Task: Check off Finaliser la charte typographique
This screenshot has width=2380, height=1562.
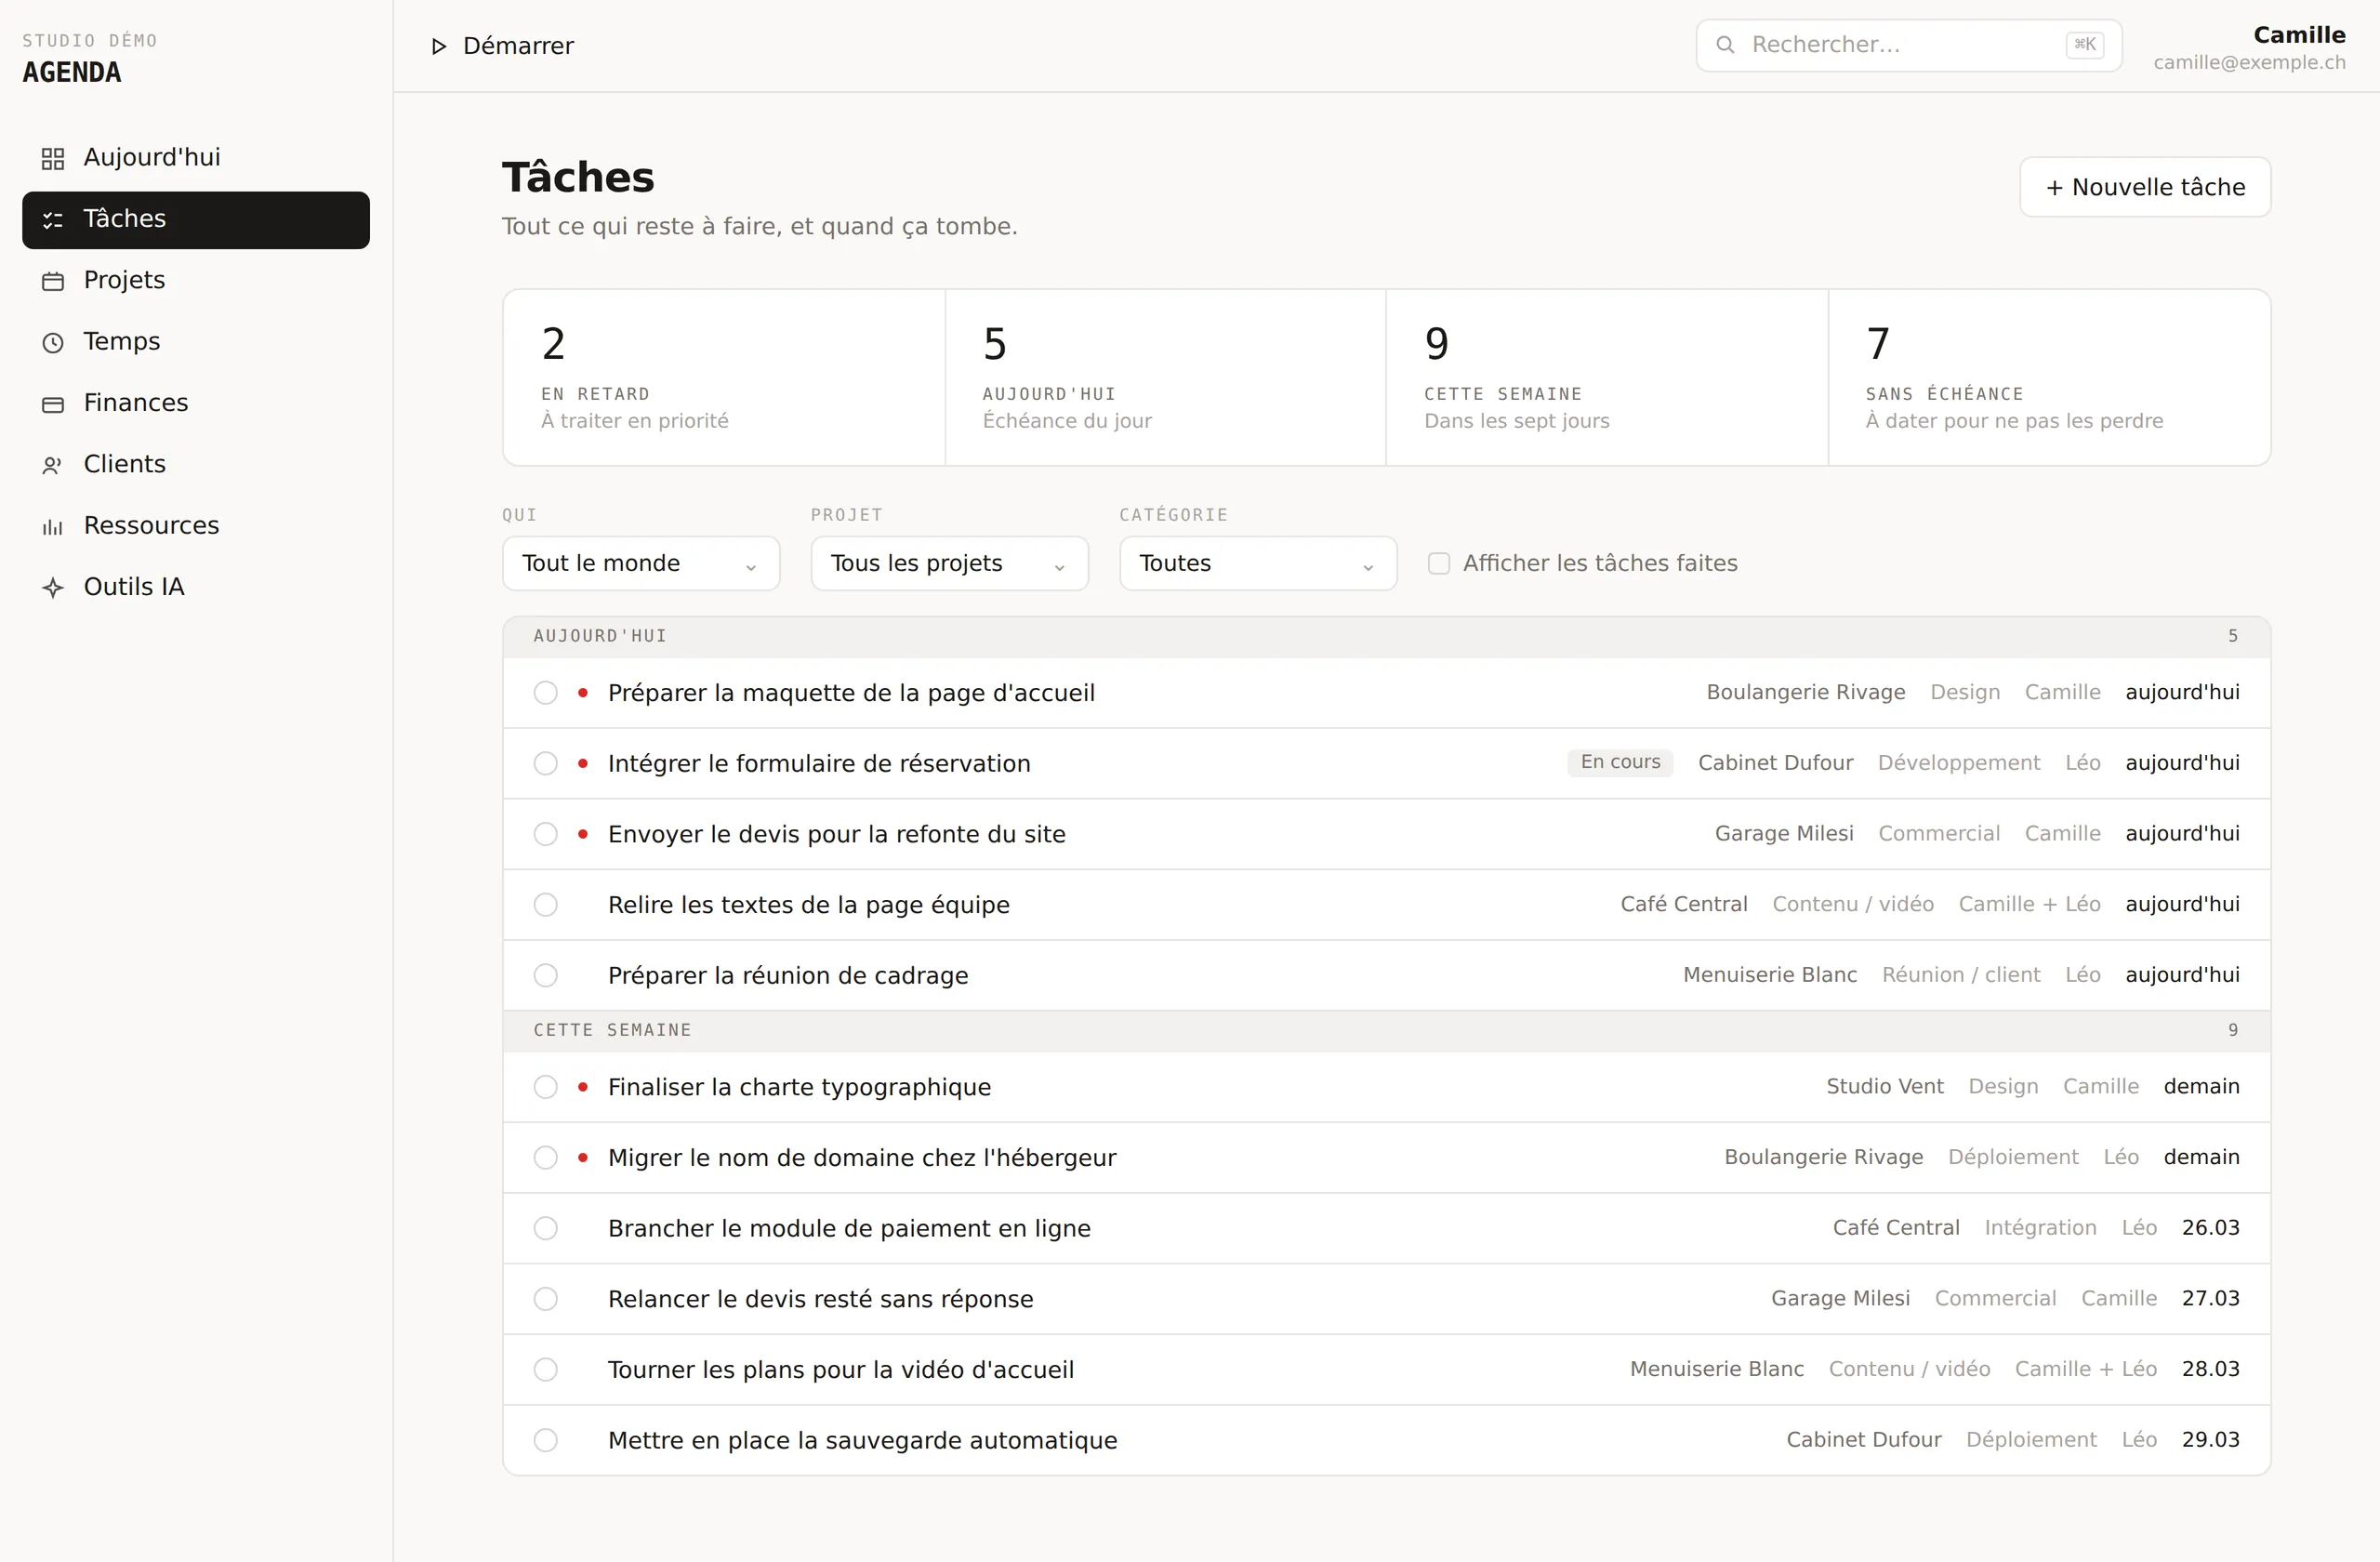Action: tap(545, 1087)
